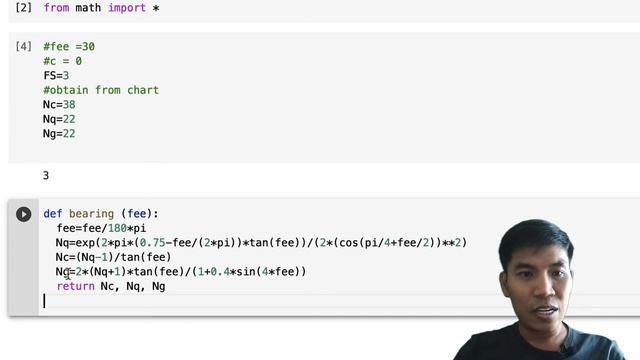Click the 'def bearing (fee):' definition line
Screen dimensions: 640x360
pyautogui.click(x=101, y=214)
